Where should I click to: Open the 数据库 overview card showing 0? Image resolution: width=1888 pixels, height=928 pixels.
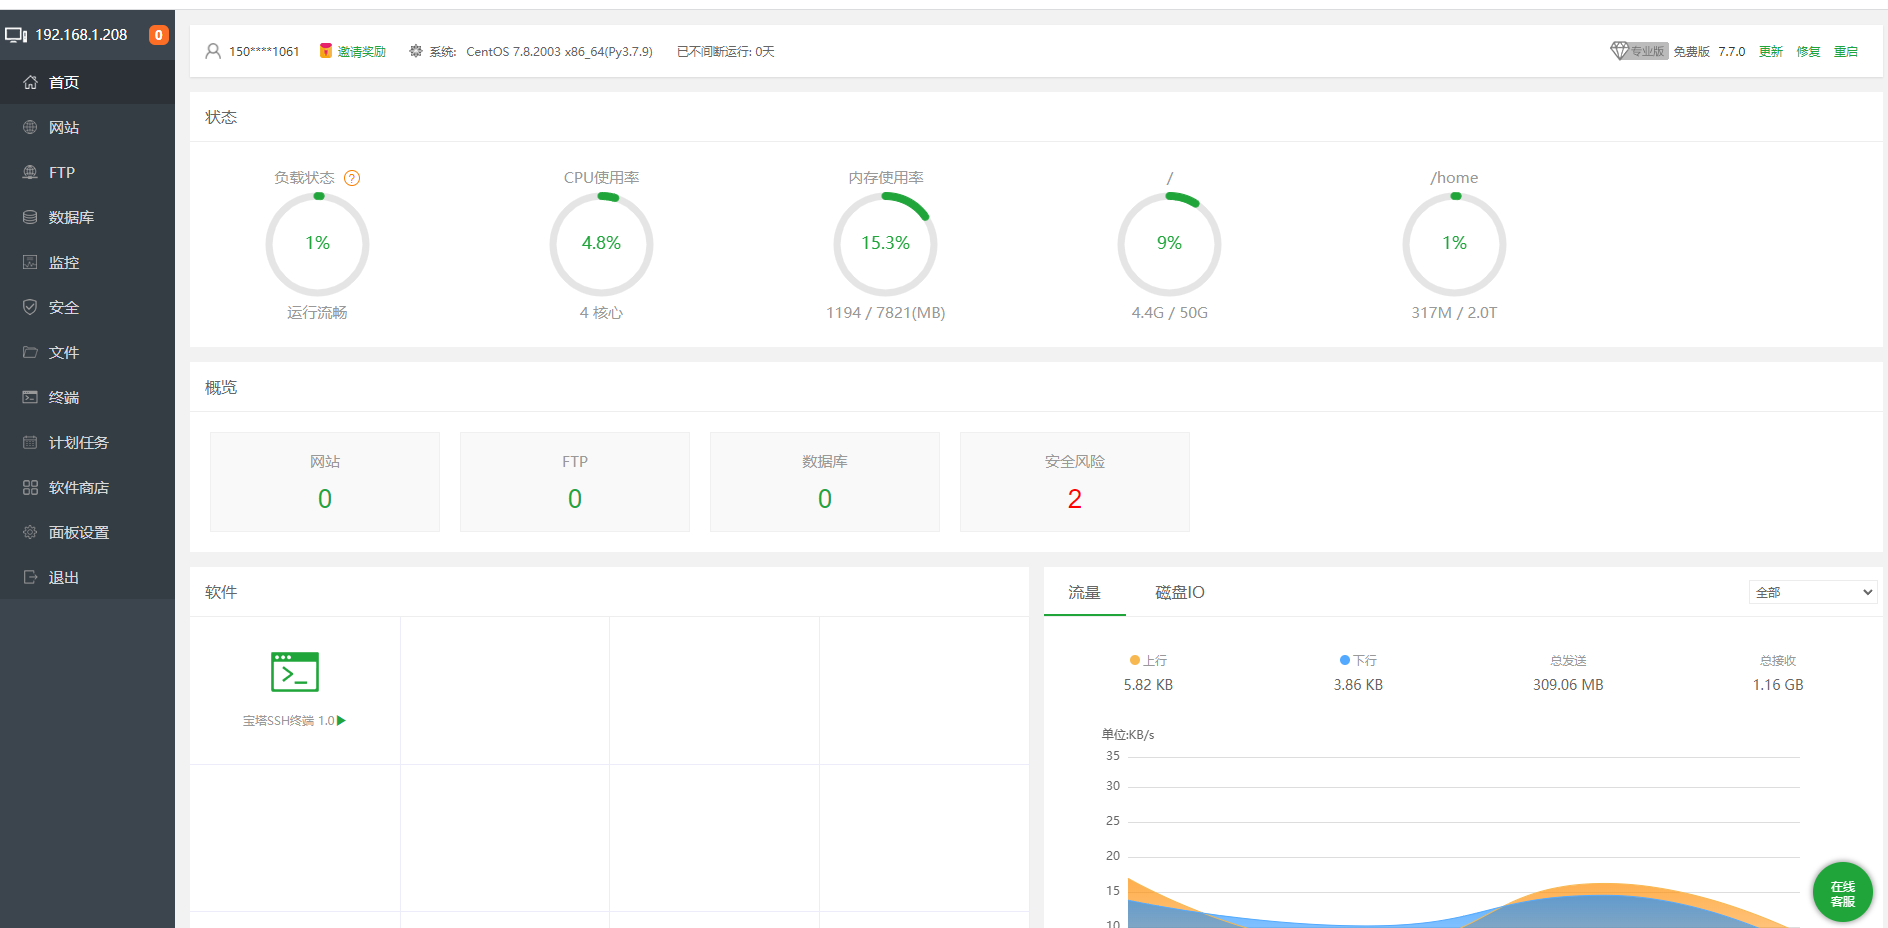click(825, 482)
